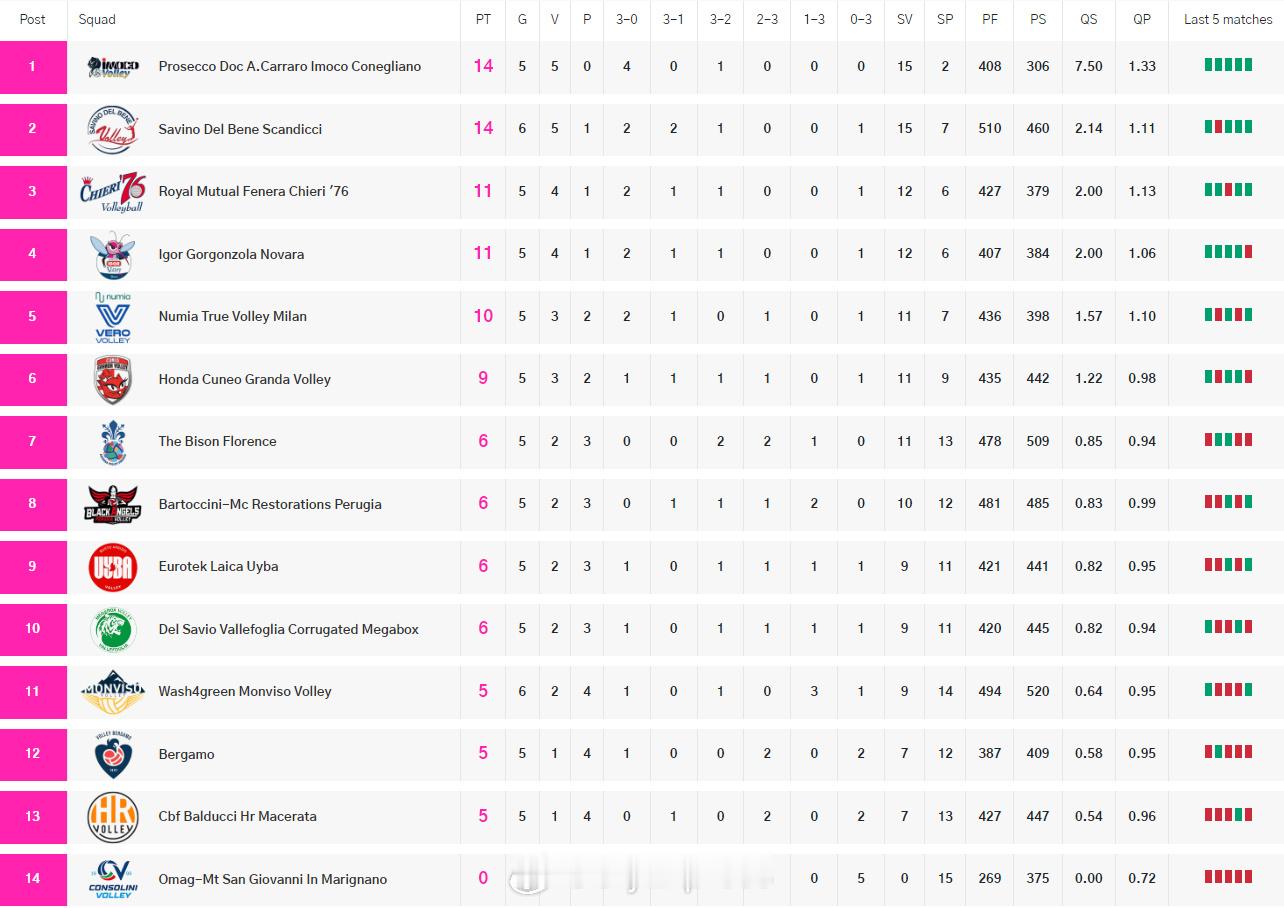Click Bartoccini-Mc Restorations Perugia name
Screen dimensions: 1284x908
270,504
